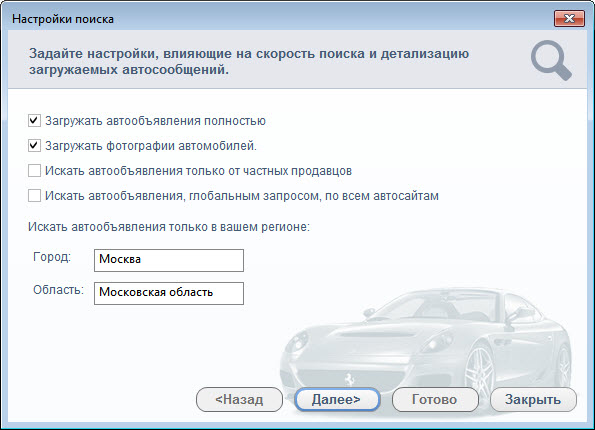Focus the Область field with Московская область
The image size is (595, 430).
[x=169, y=293]
